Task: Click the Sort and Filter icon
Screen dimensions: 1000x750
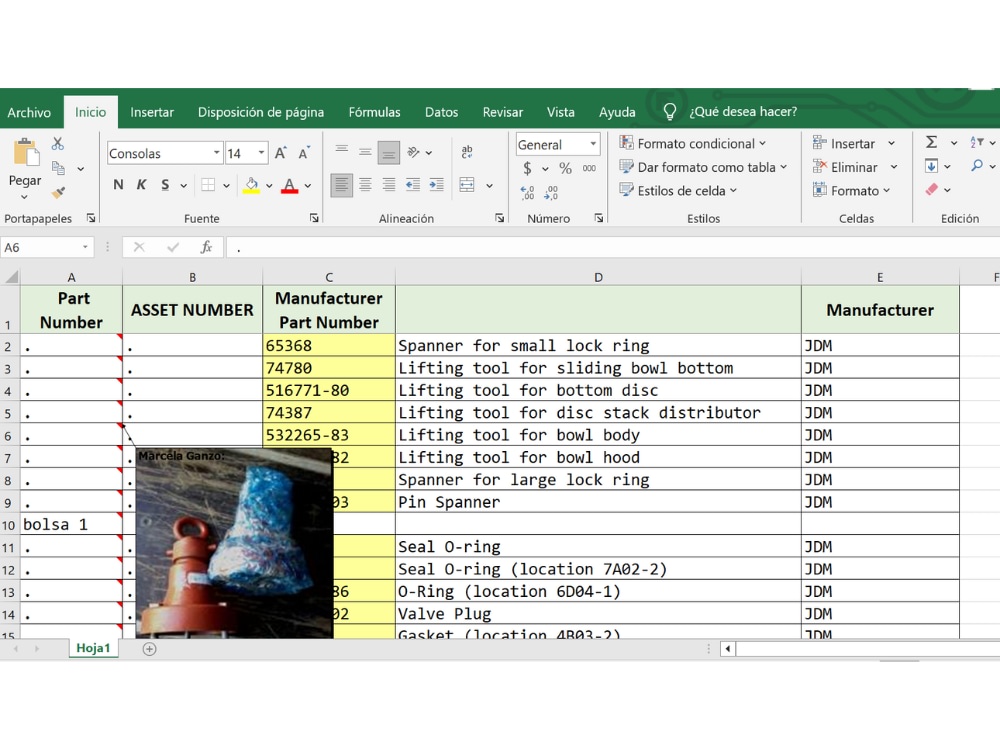Action: pyautogui.click(x=976, y=142)
